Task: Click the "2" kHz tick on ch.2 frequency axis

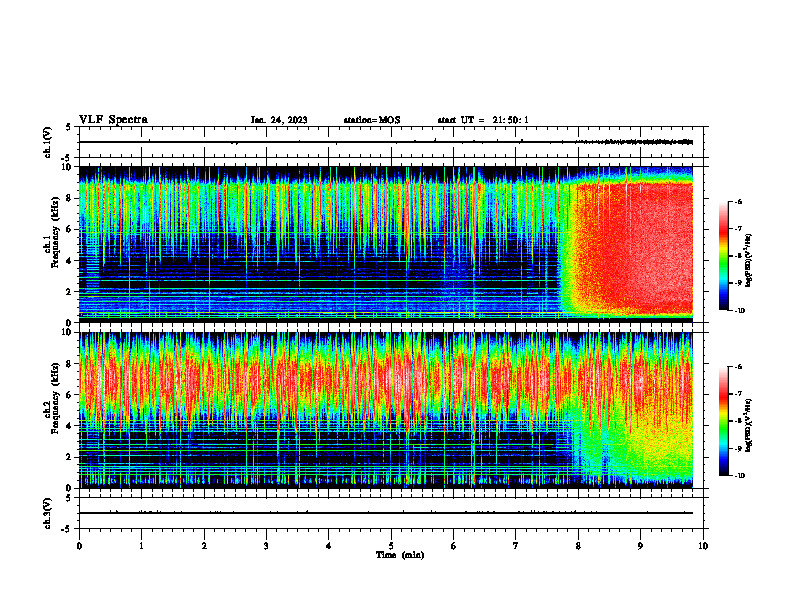Action: [x=70, y=457]
